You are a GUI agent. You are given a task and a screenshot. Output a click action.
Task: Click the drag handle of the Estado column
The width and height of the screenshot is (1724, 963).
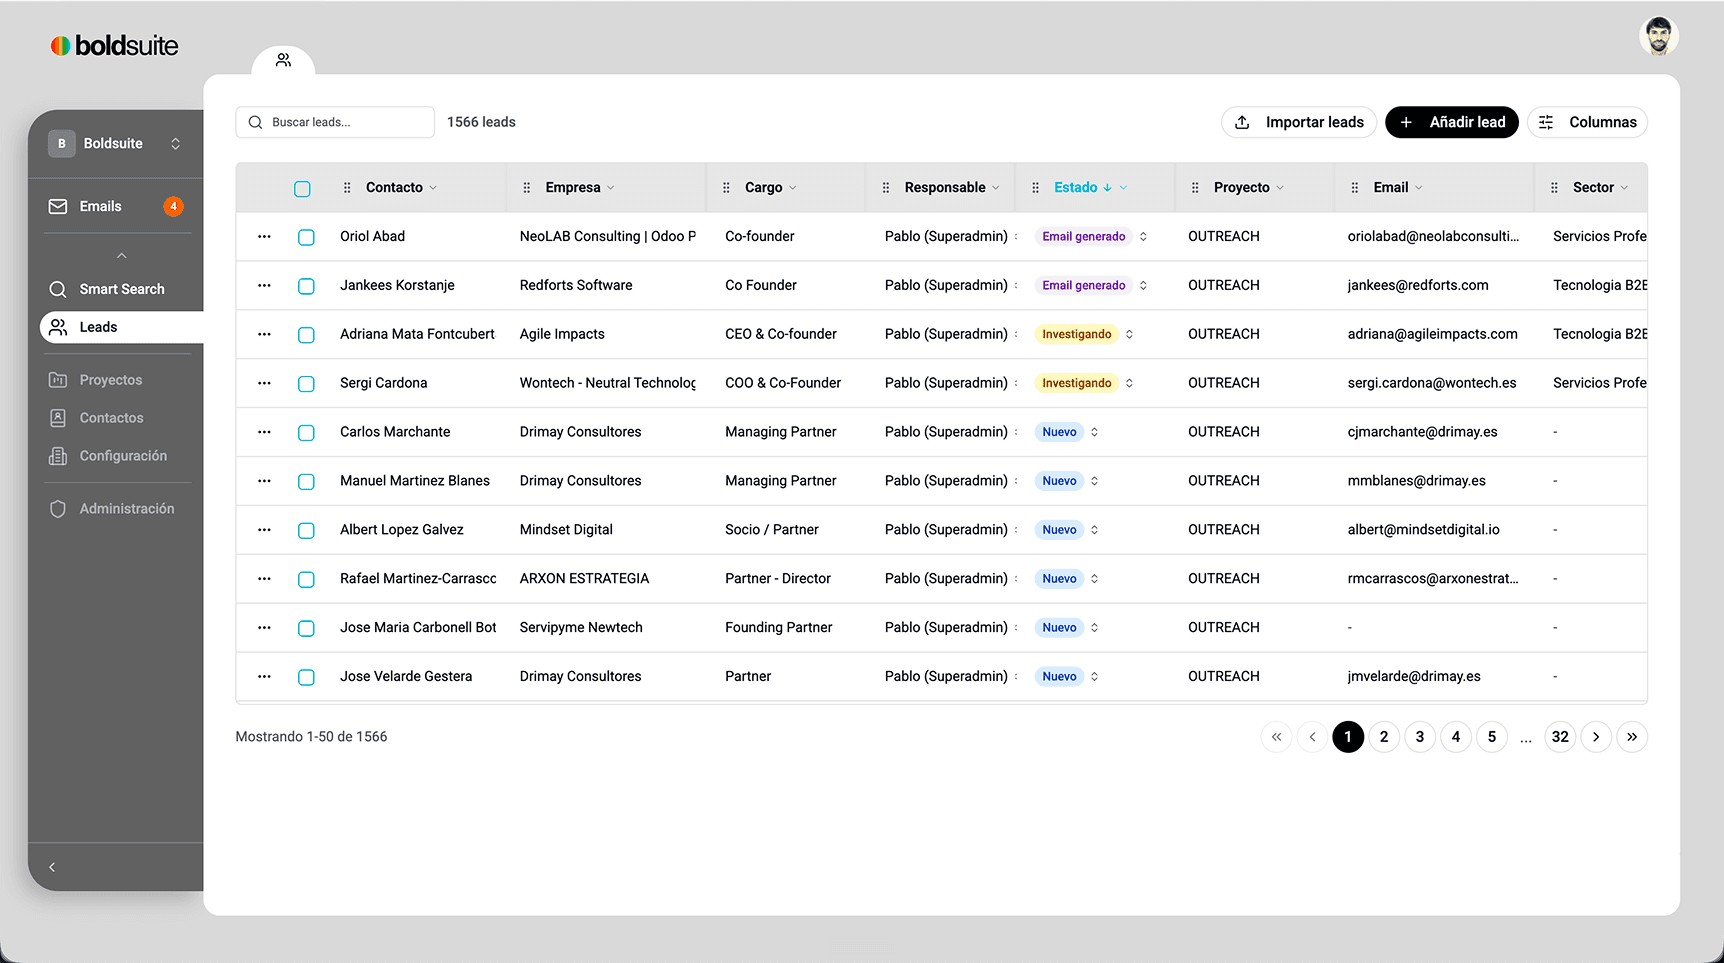point(1035,188)
